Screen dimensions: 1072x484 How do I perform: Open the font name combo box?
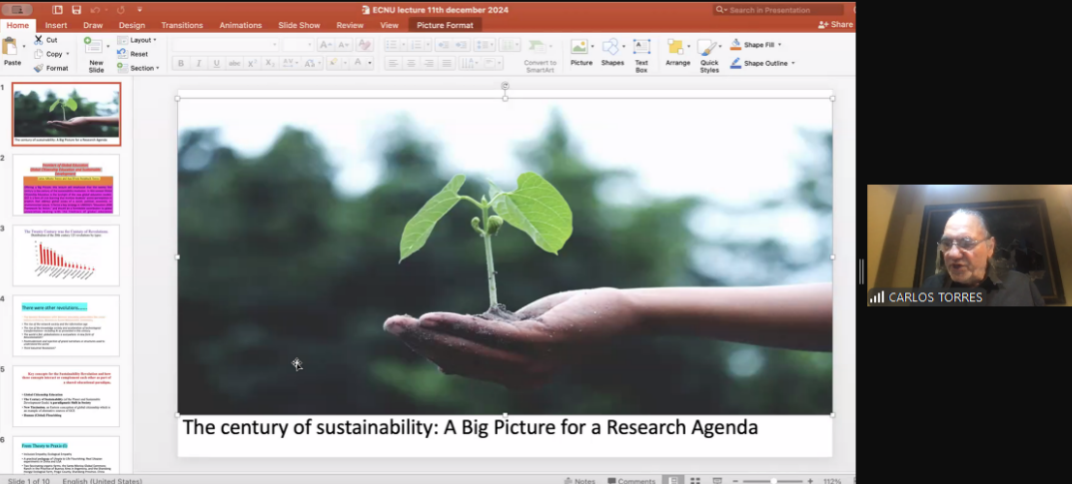pyautogui.click(x=226, y=45)
